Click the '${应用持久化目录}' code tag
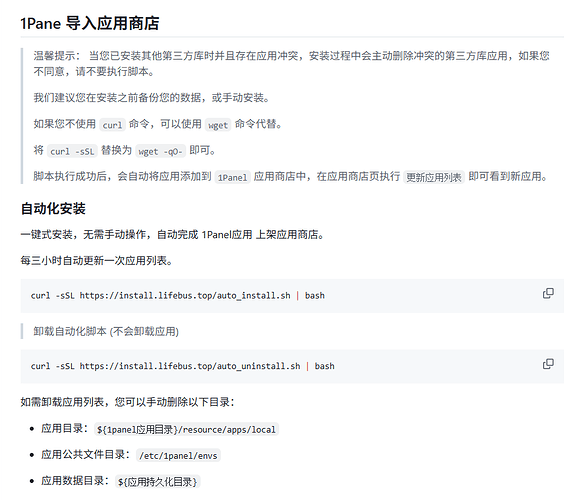585x500 pixels. (157, 481)
